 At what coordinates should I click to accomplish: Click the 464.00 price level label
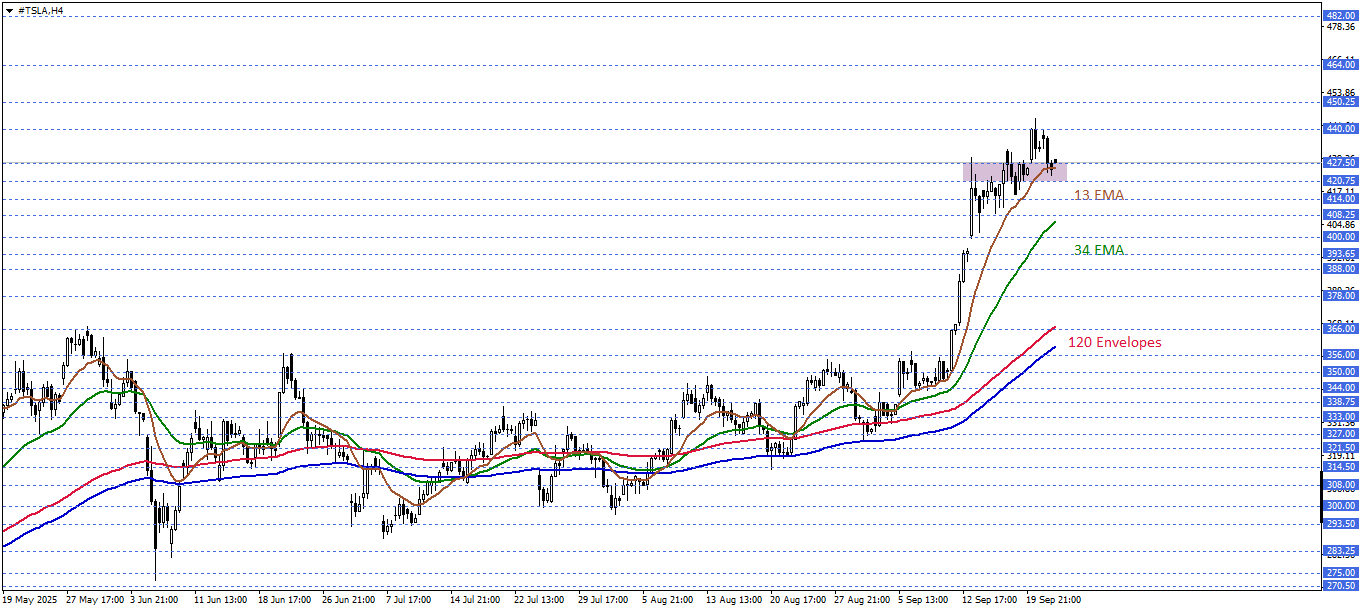point(1339,64)
